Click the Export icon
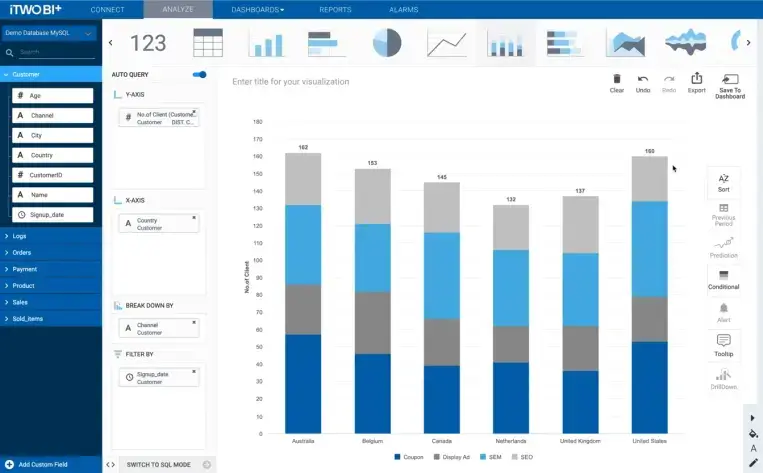Image resolution: width=763 pixels, height=473 pixels. (x=697, y=79)
